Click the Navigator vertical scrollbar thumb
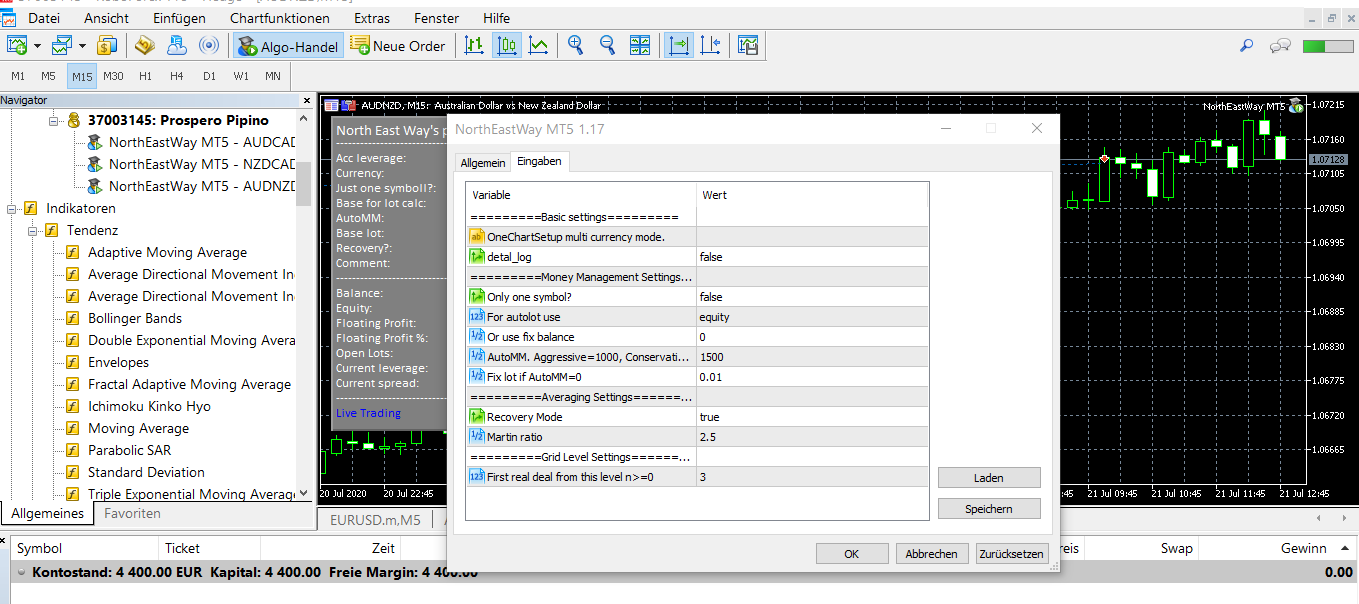This screenshot has width=1359, height=604. coord(304,184)
